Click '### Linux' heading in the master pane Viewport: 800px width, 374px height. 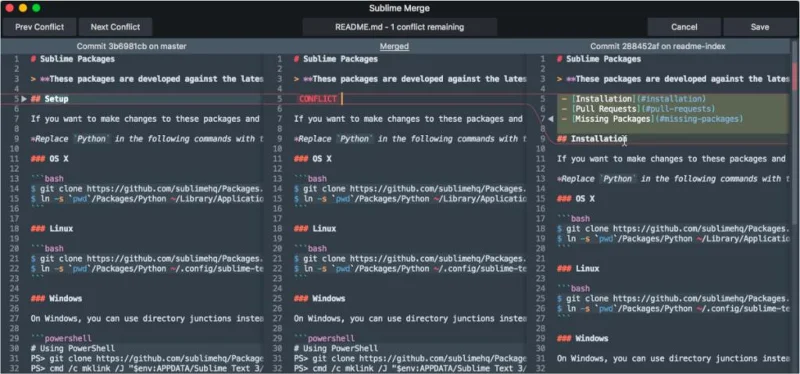(x=52, y=229)
